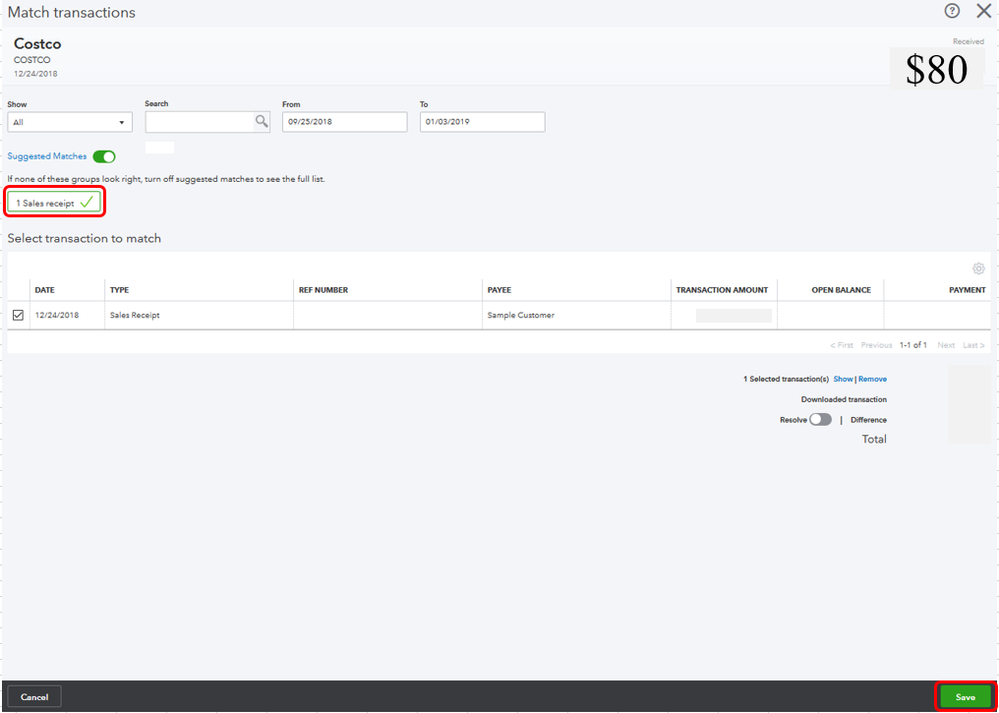Go to First page in pagination
This screenshot has height=713, width=999.
(x=842, y=345)
